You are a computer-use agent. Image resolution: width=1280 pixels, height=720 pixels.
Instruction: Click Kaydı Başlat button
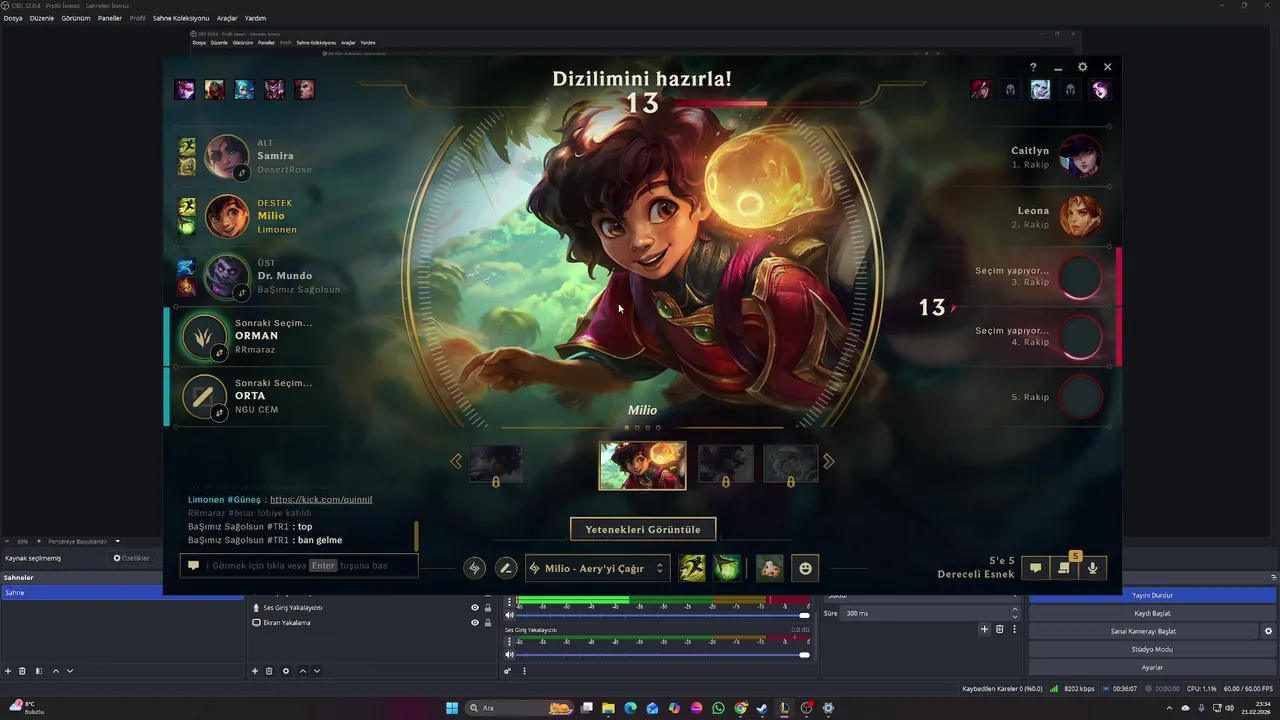pyautogui.click(x=1152, y=613)
